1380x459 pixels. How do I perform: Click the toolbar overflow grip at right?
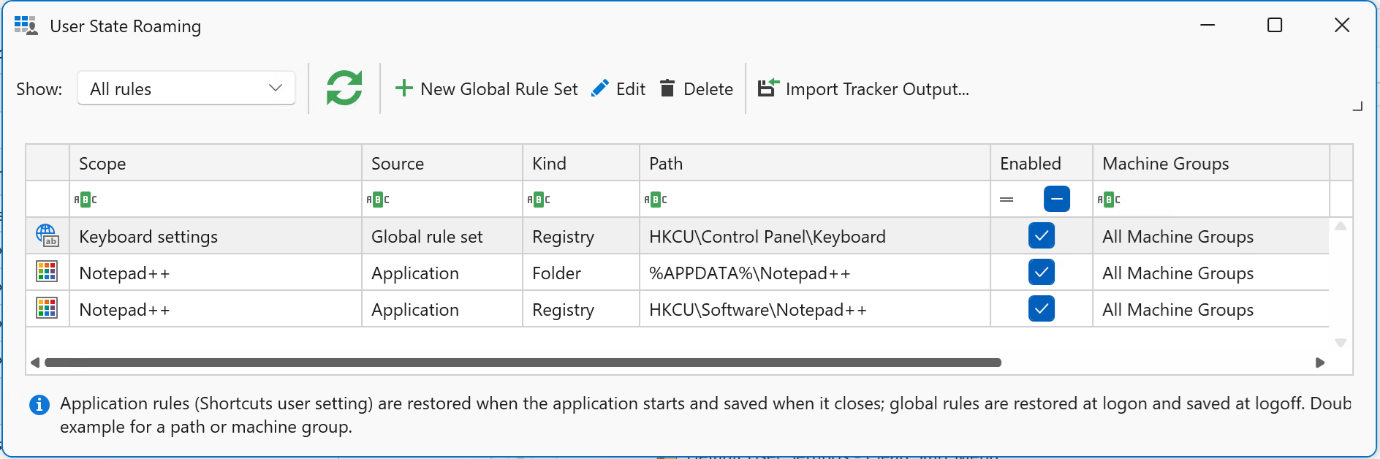pos(1357,105)
